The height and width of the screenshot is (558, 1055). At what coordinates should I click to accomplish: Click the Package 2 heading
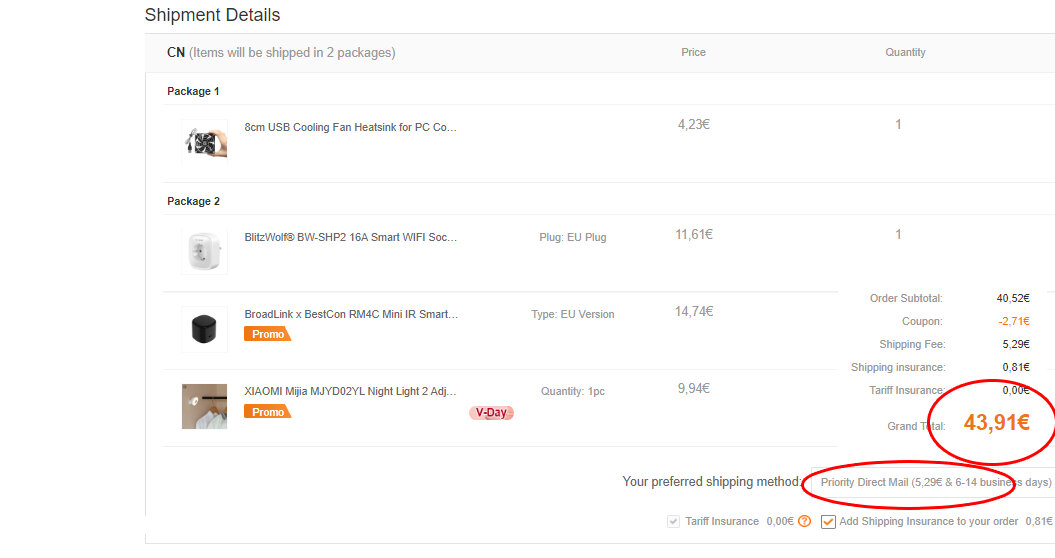point(193,201)
